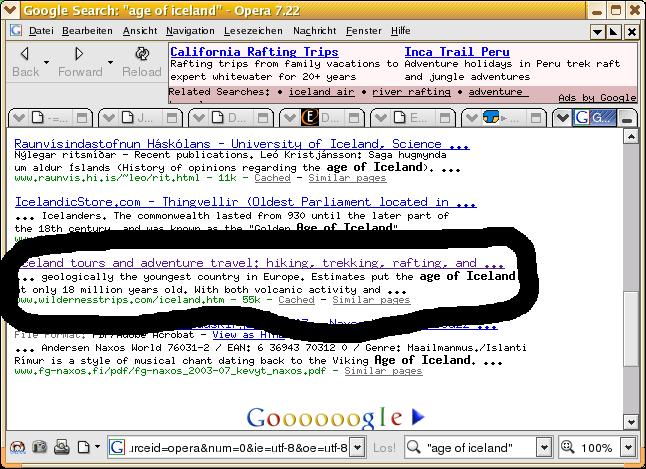This screenshot has width=646, height=469.
Task: Open the Hilfe menu
Action: [x=400, y=31]
